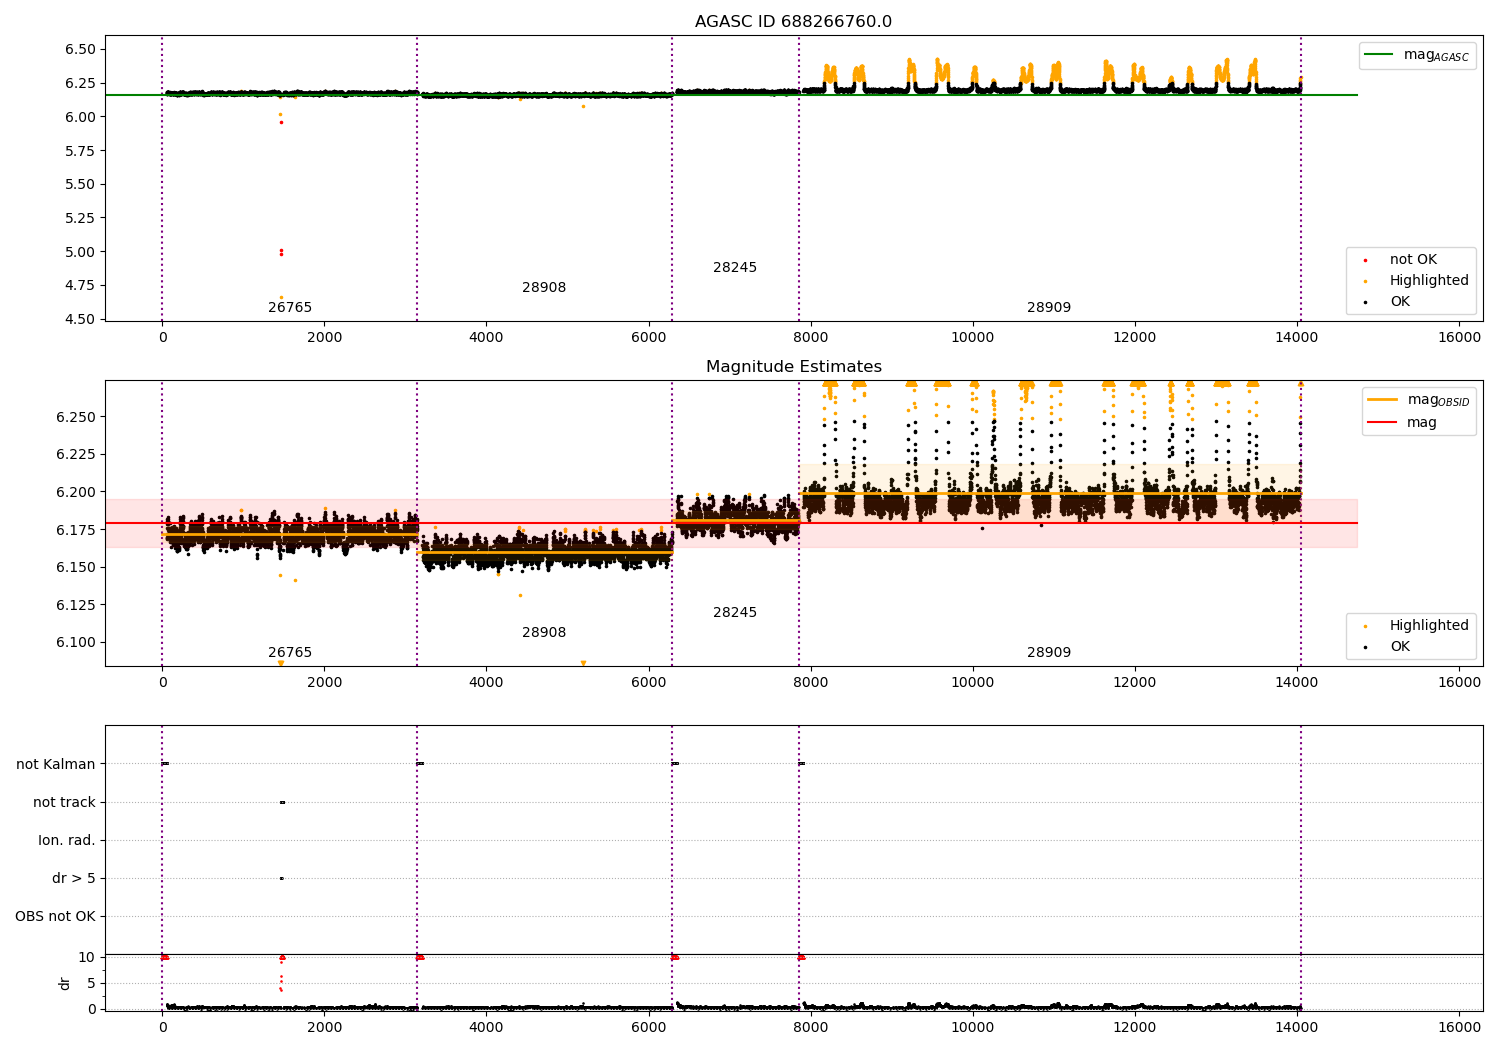Click OBSID label 26765 in AGASC ID plot
Viewport: 1500px width, 1050px height.
point(290,308)
